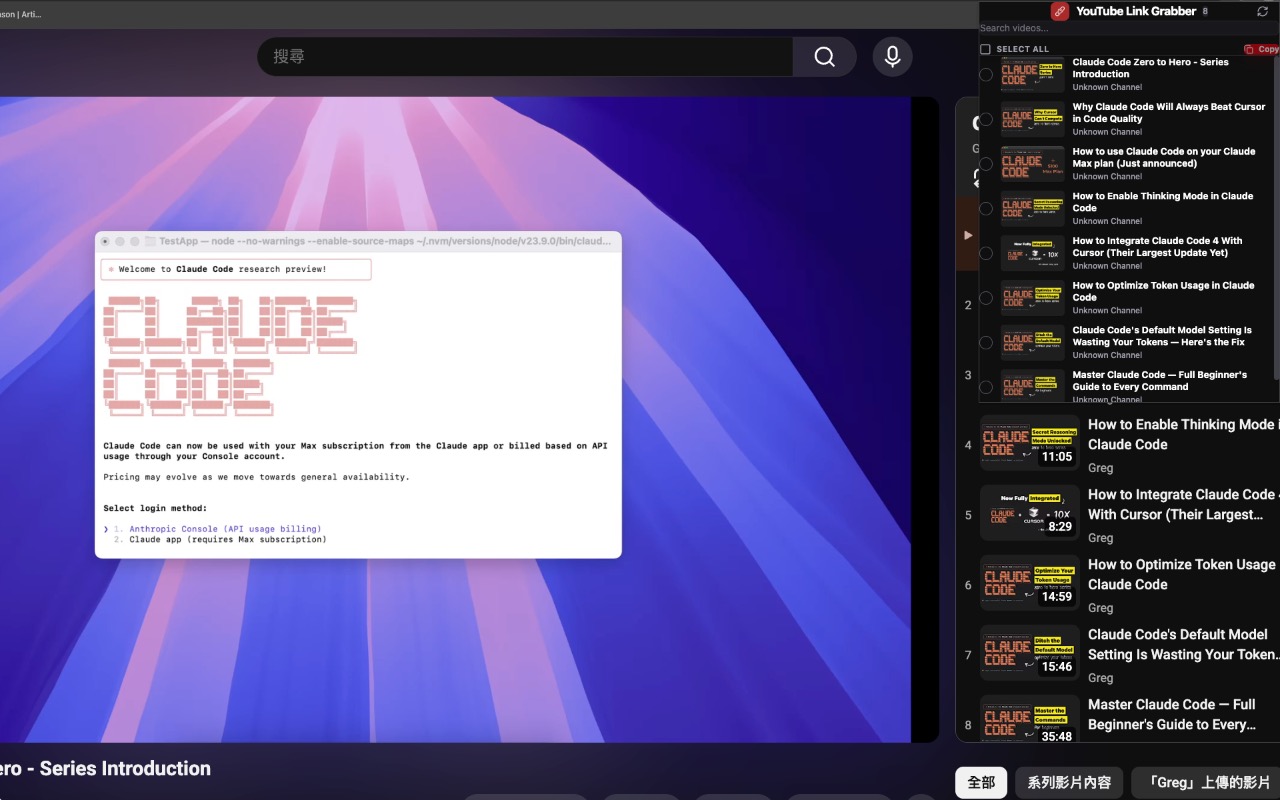Open the Greg channel link under Thinking Mode video
This screenshot has height=800, width=1280.
click(x=1100, y=467)
